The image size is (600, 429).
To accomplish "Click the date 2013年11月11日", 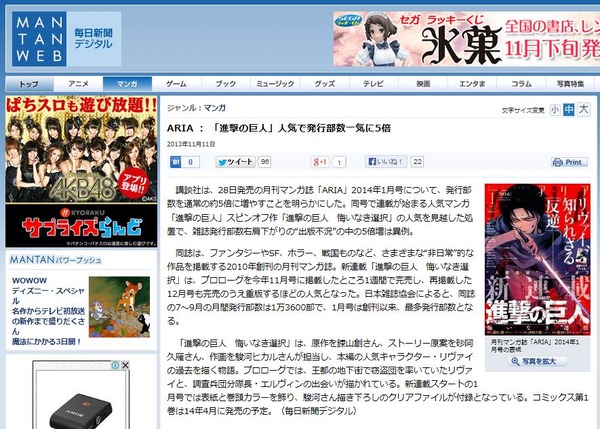I will [191, 144].
